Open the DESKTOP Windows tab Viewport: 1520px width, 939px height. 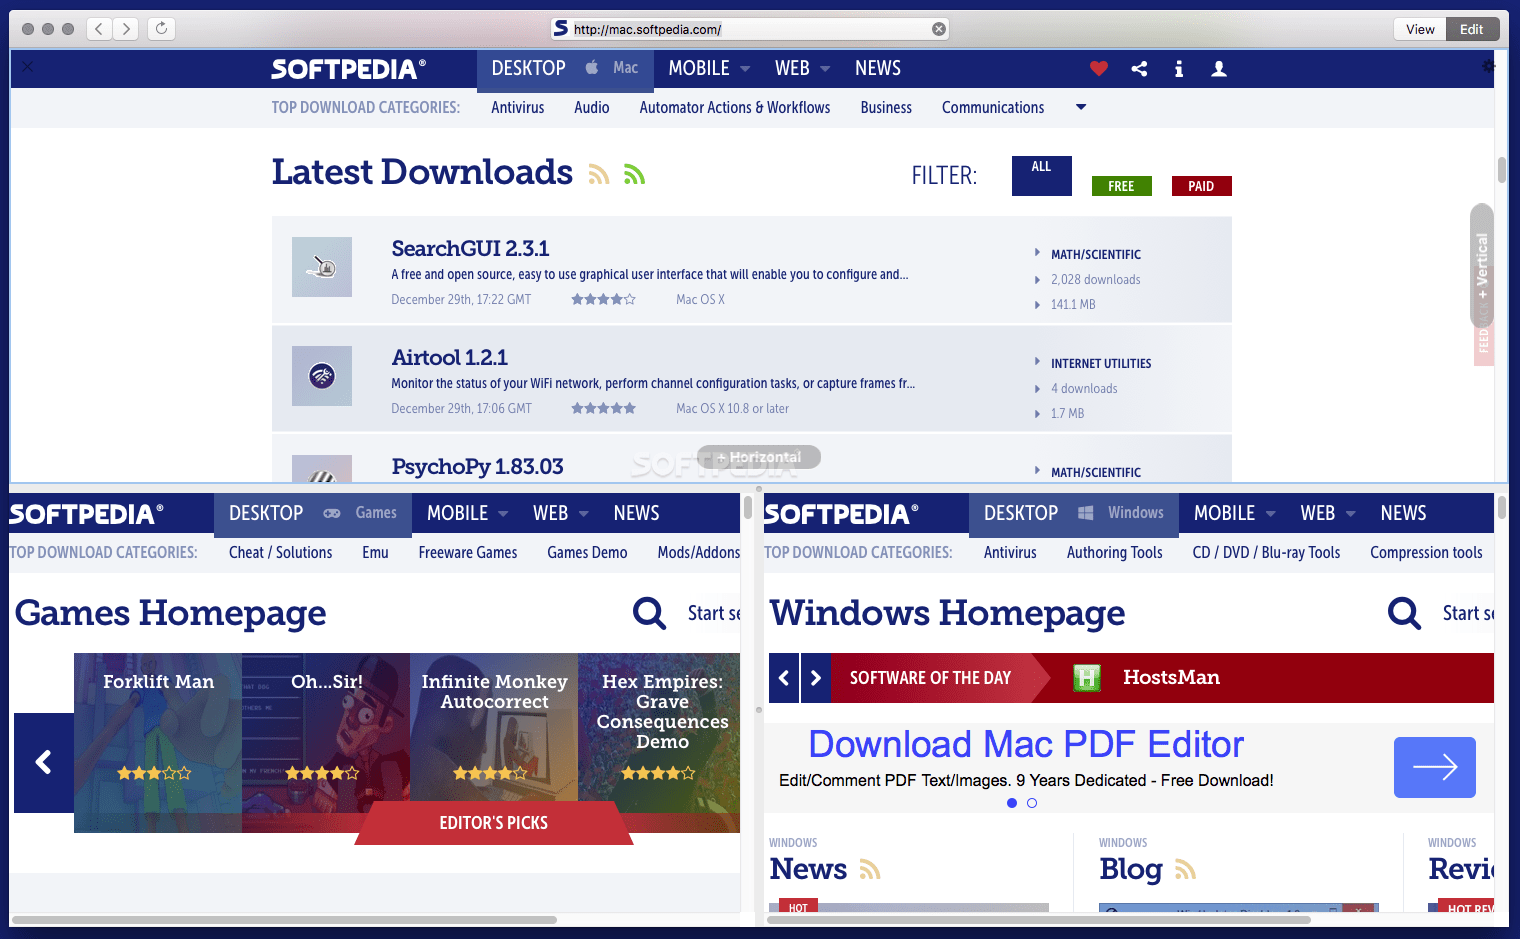(x=1074, y=513)
